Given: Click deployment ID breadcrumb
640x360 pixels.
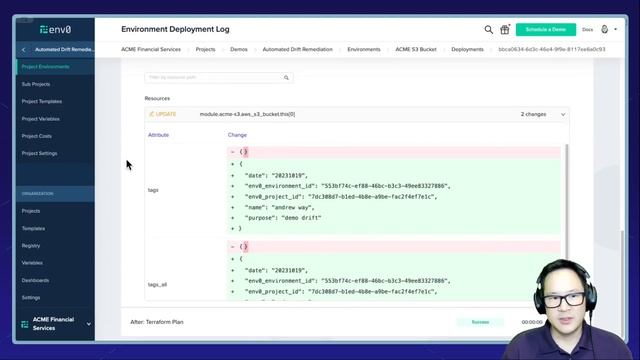Looking at the screenshot, I should 552,49.
